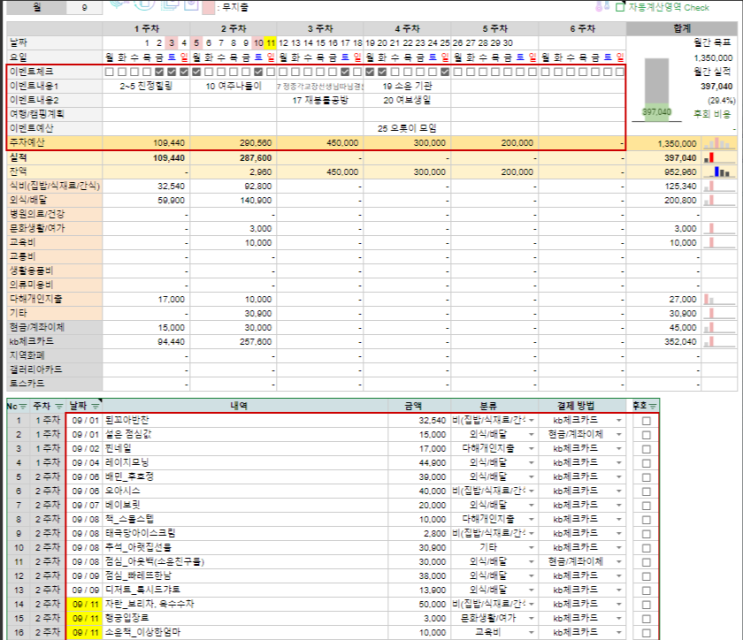The height and width of the screenshot is (640, 743).
Task: Select the 합계 column header
Action: tap(682, 29)
